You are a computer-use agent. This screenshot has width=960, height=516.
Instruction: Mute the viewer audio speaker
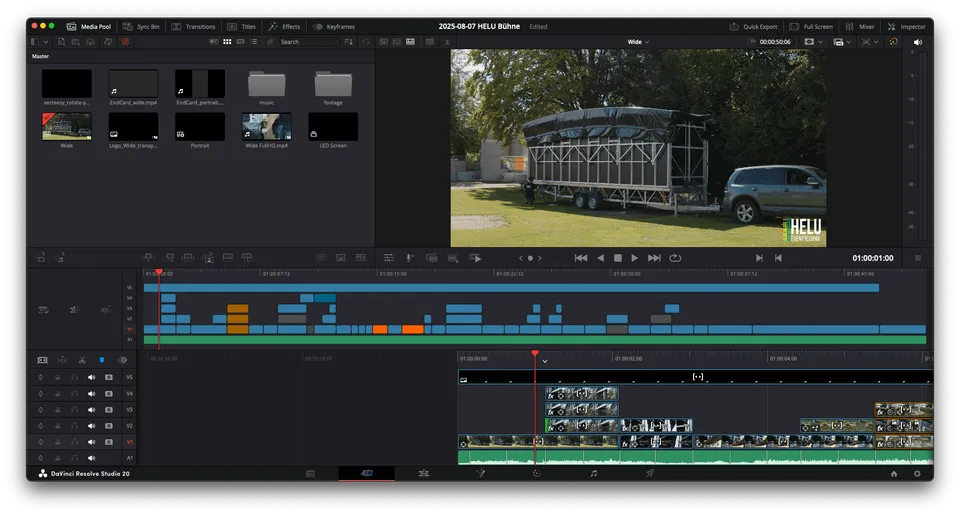tap(917, 42)
